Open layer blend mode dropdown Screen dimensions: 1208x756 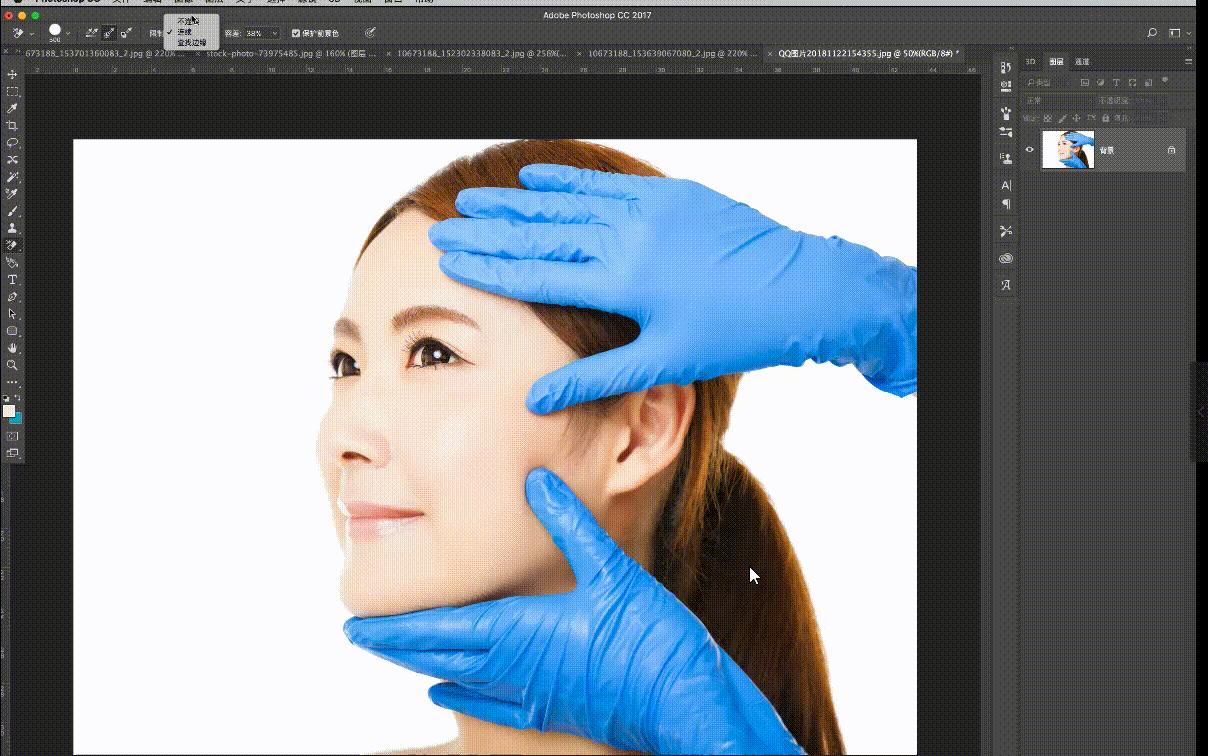point(1057,101)
